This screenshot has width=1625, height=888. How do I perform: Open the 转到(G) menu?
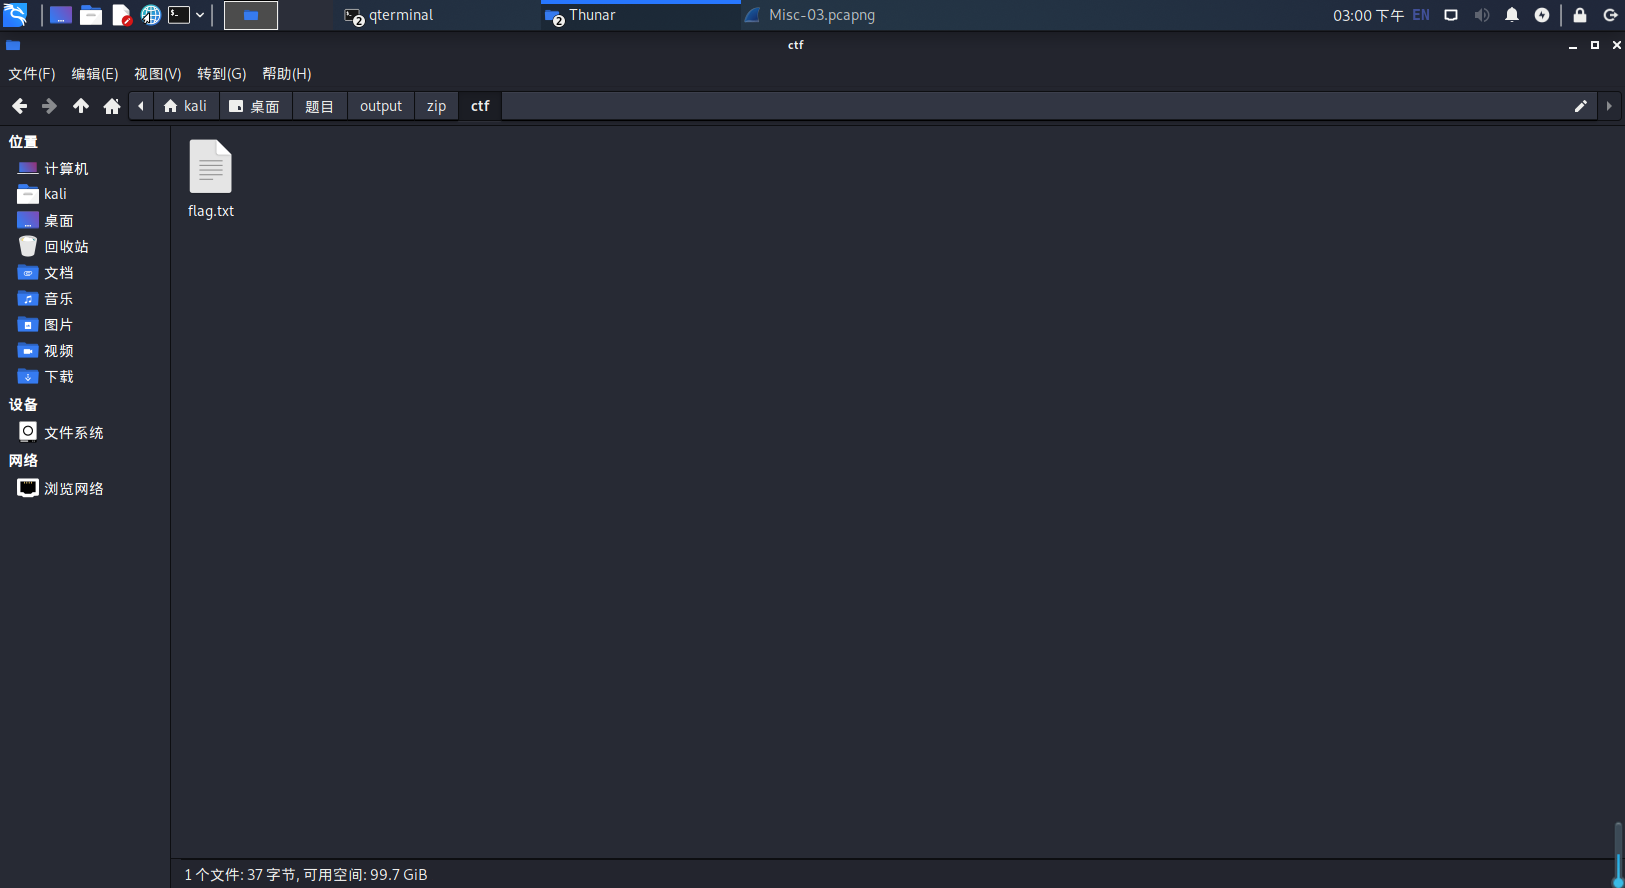[221, 74]
